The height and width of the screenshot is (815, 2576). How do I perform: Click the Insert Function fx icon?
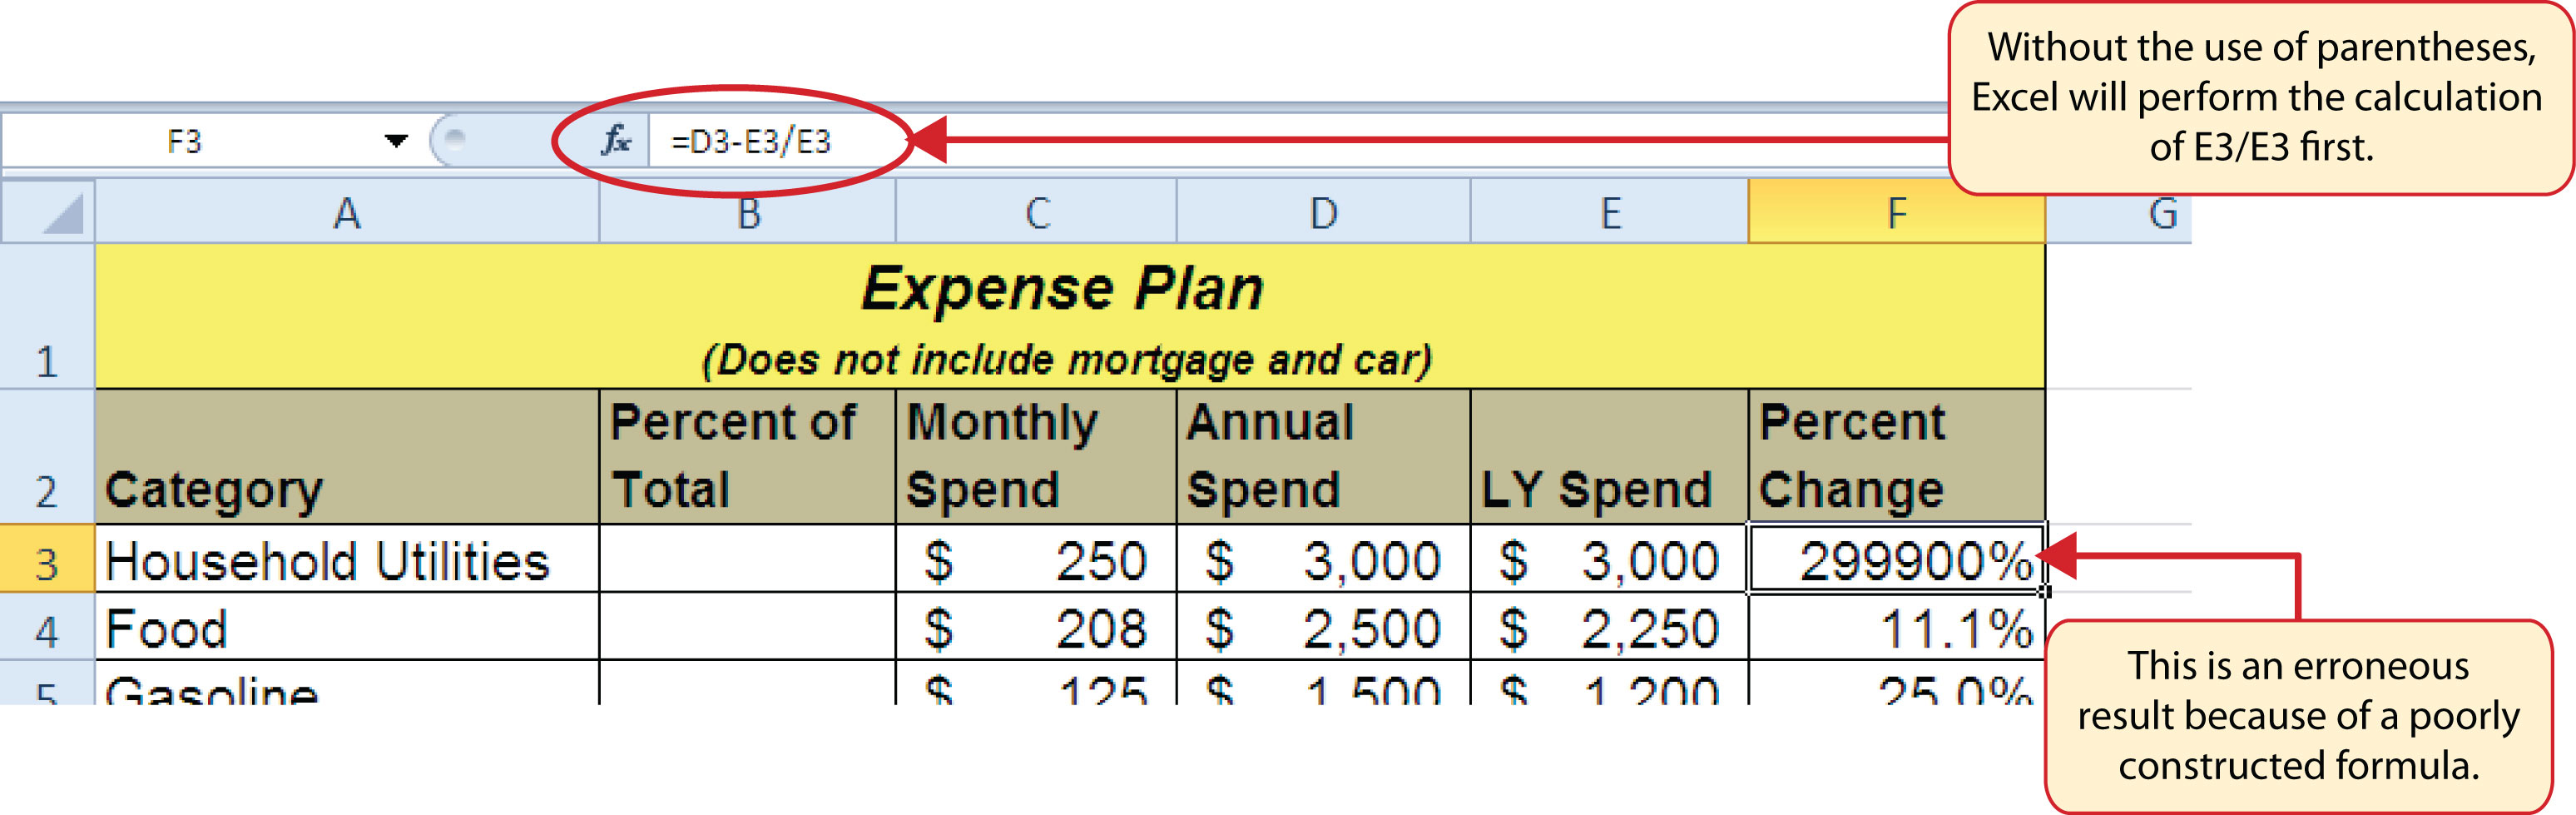613,140
